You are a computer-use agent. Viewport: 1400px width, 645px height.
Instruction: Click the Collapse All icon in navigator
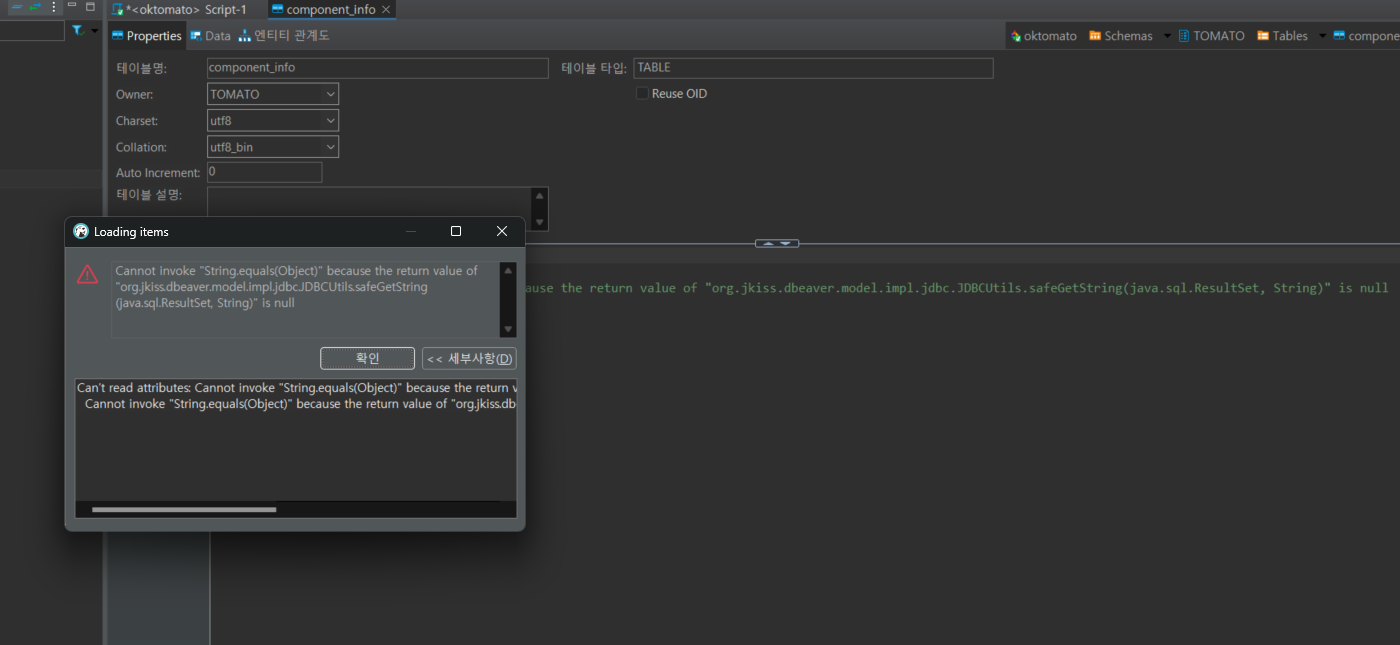click(16, 7)
